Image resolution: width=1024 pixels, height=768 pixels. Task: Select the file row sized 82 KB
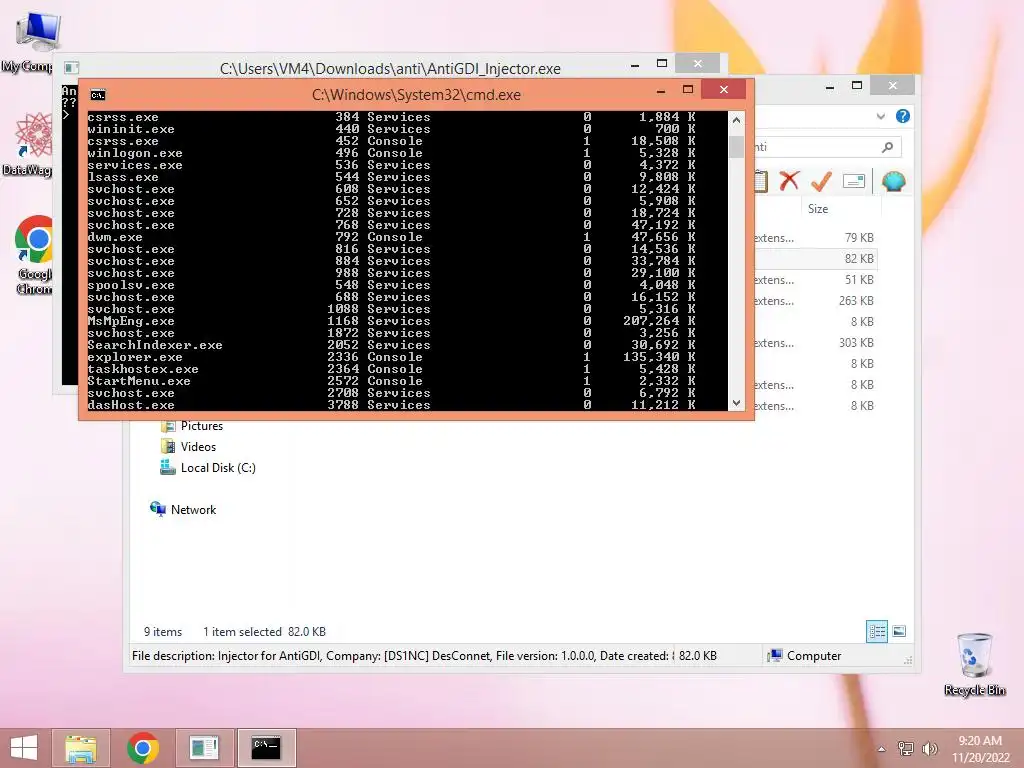(814, 259)
